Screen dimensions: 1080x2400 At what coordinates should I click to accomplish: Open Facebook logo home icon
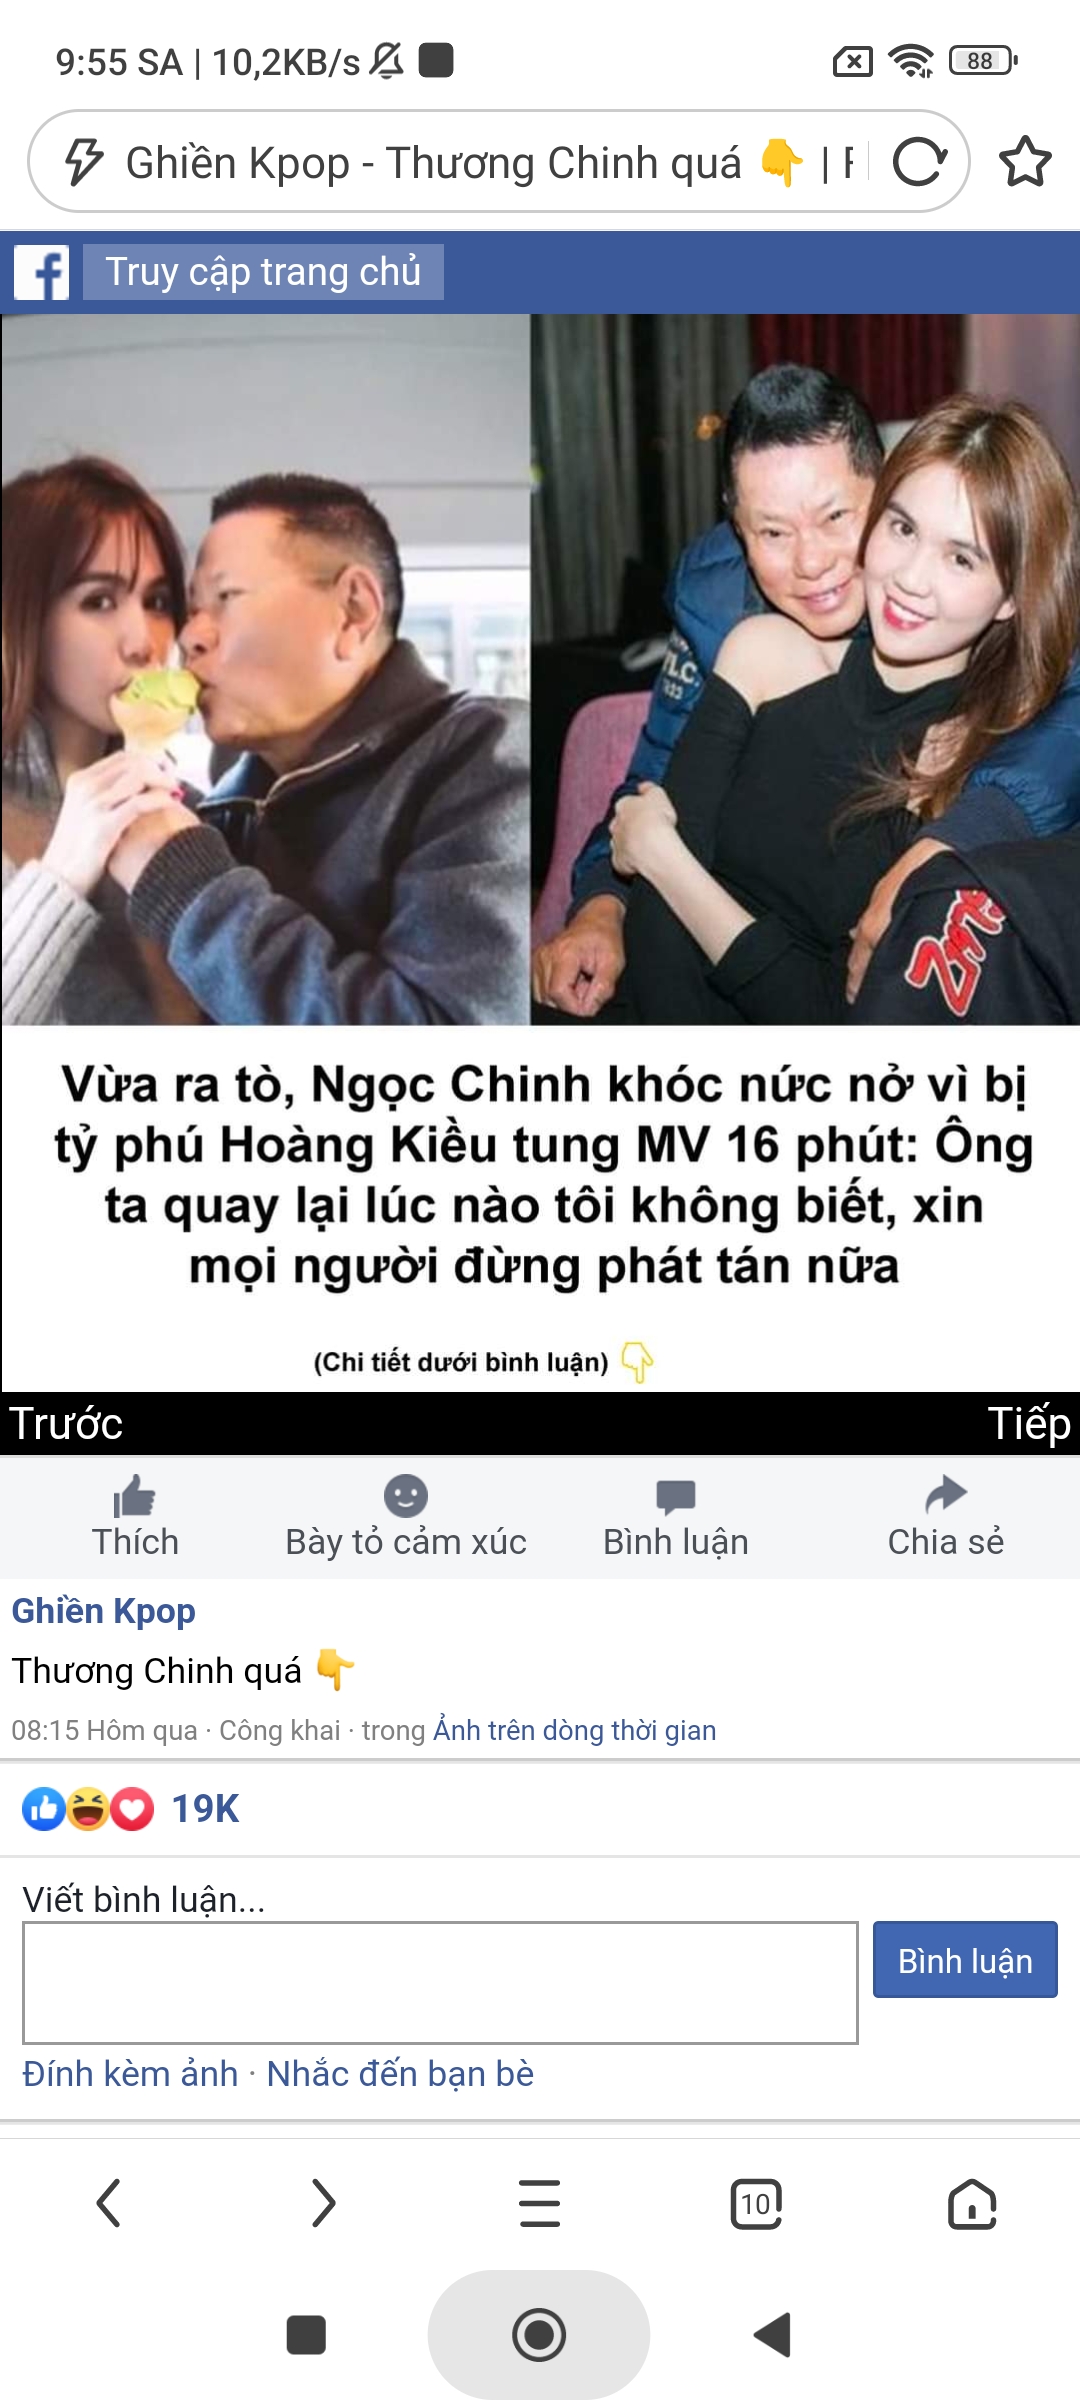pyautogui.click(x=41, y=272)
